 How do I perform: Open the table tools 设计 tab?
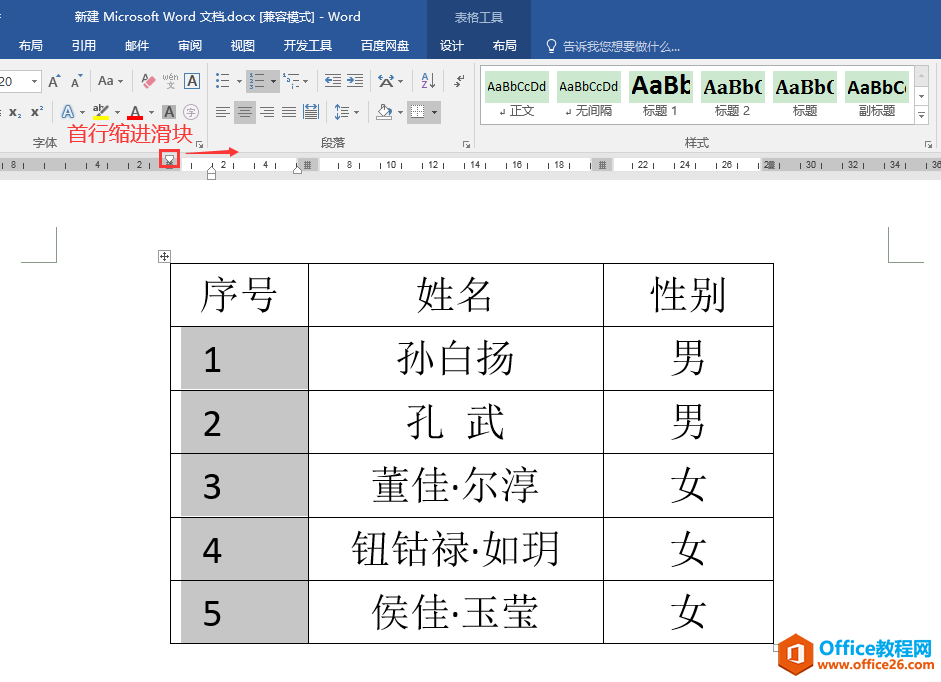451,46
